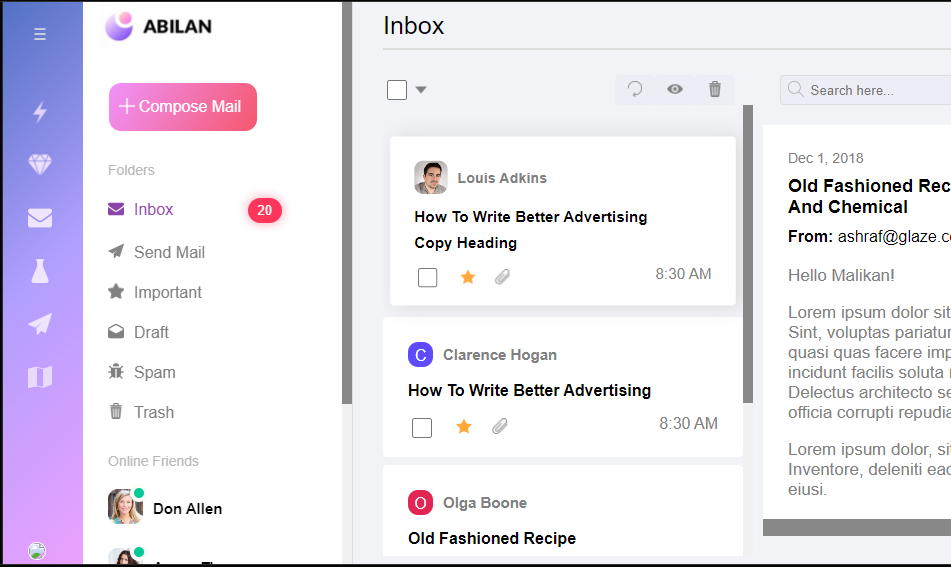Toggle star on Louis Adkins email

468,277
